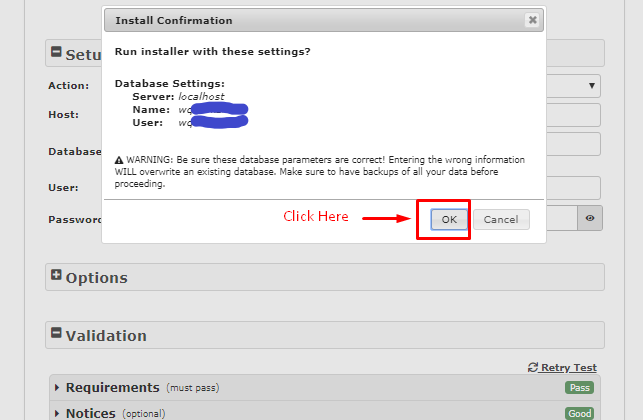Viewport: 643px width, 420px height.
Task: Collapse the Setup section minus icon
Action: pos(56,52)
